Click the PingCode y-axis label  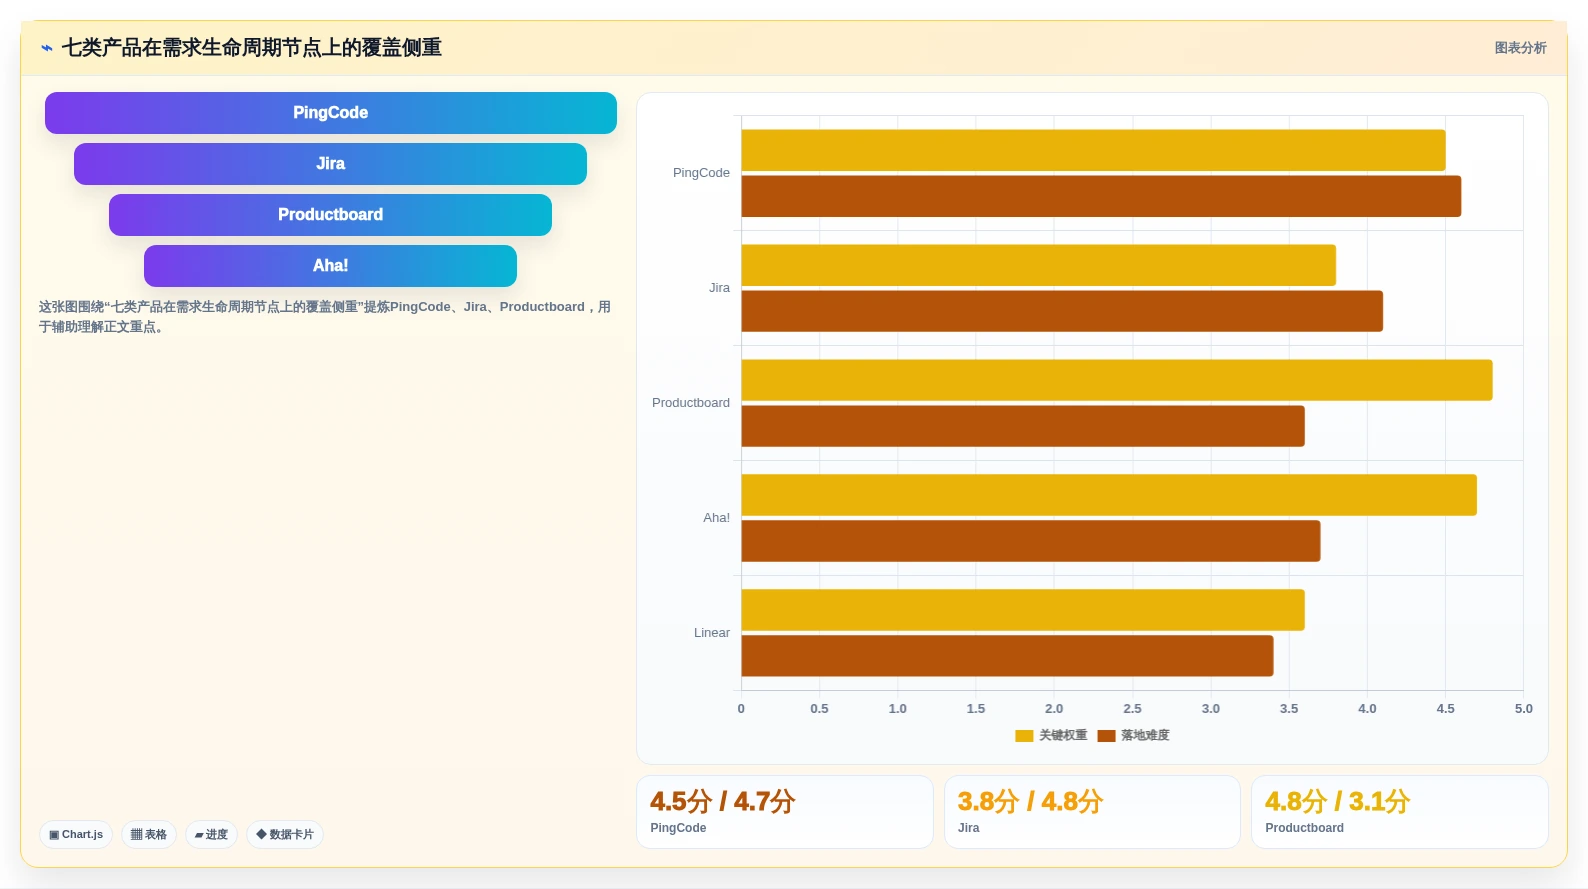pos(701,173)
